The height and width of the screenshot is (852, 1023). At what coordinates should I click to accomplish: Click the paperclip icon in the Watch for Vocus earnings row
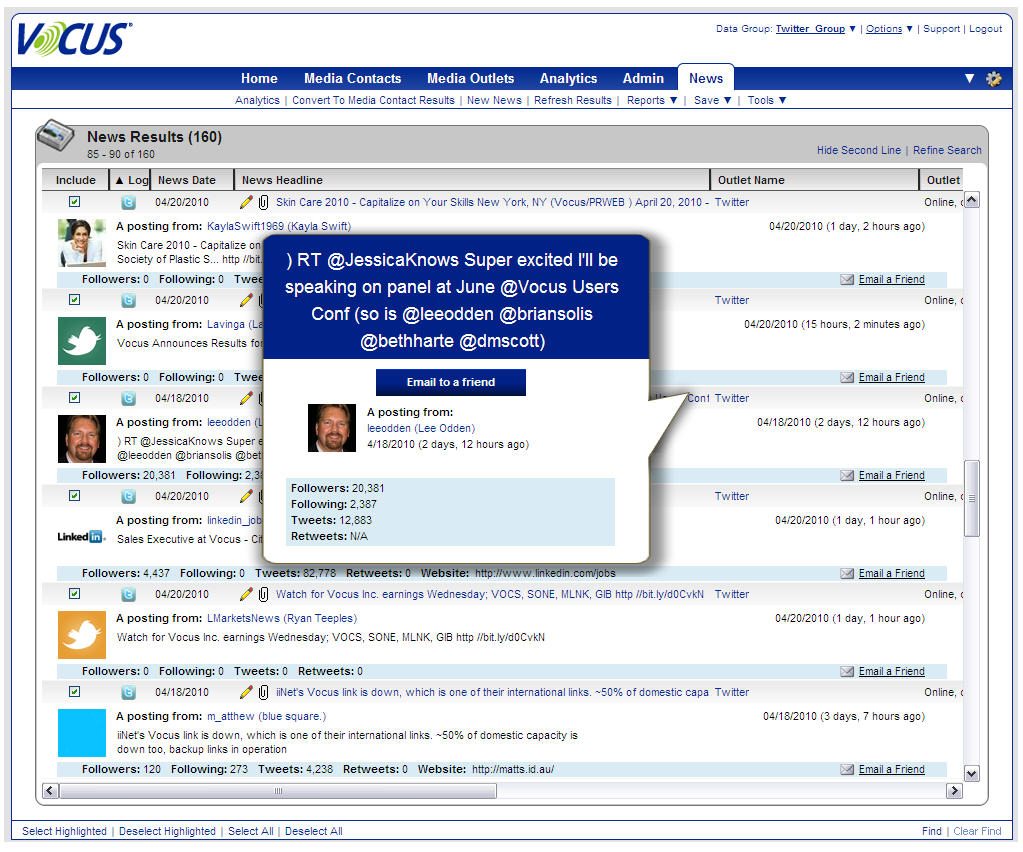coord(263,594)
